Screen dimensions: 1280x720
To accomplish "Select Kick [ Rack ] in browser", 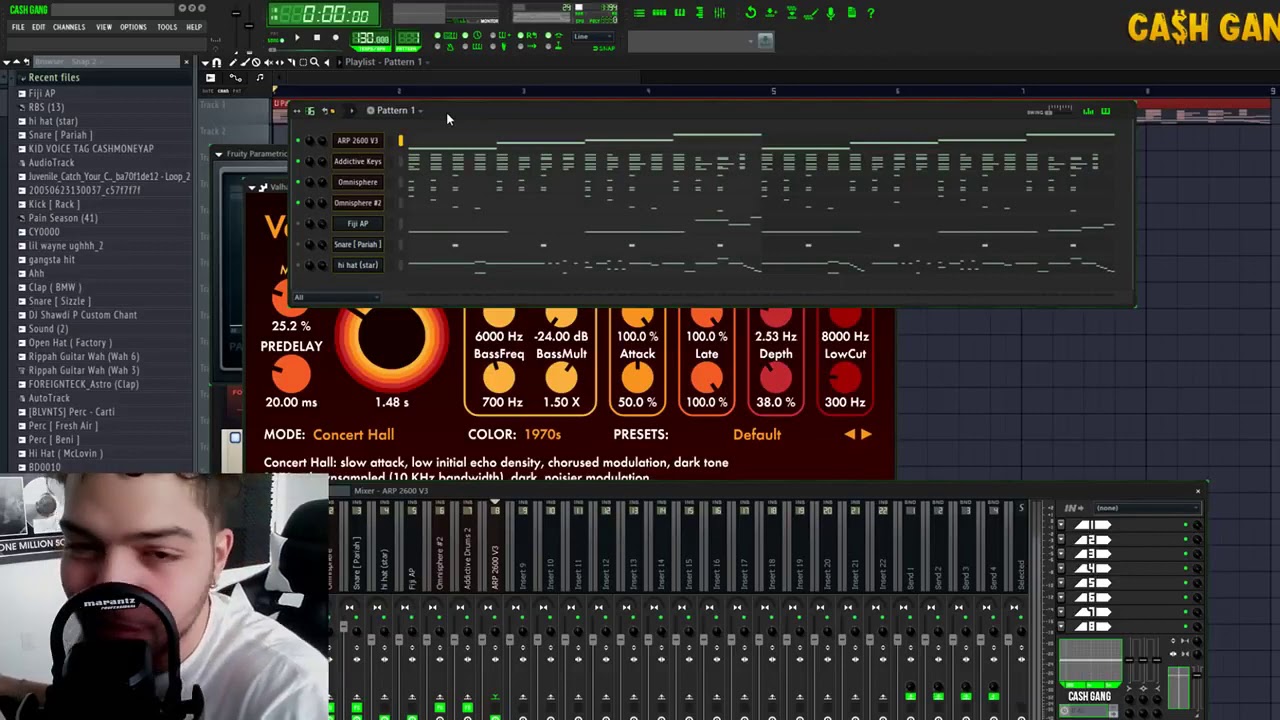I will [x=54, y=204].
